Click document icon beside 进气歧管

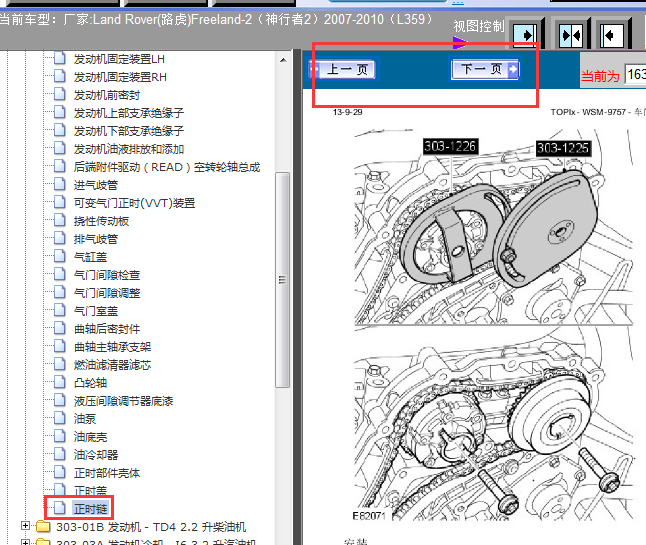(x=60, y=184)
